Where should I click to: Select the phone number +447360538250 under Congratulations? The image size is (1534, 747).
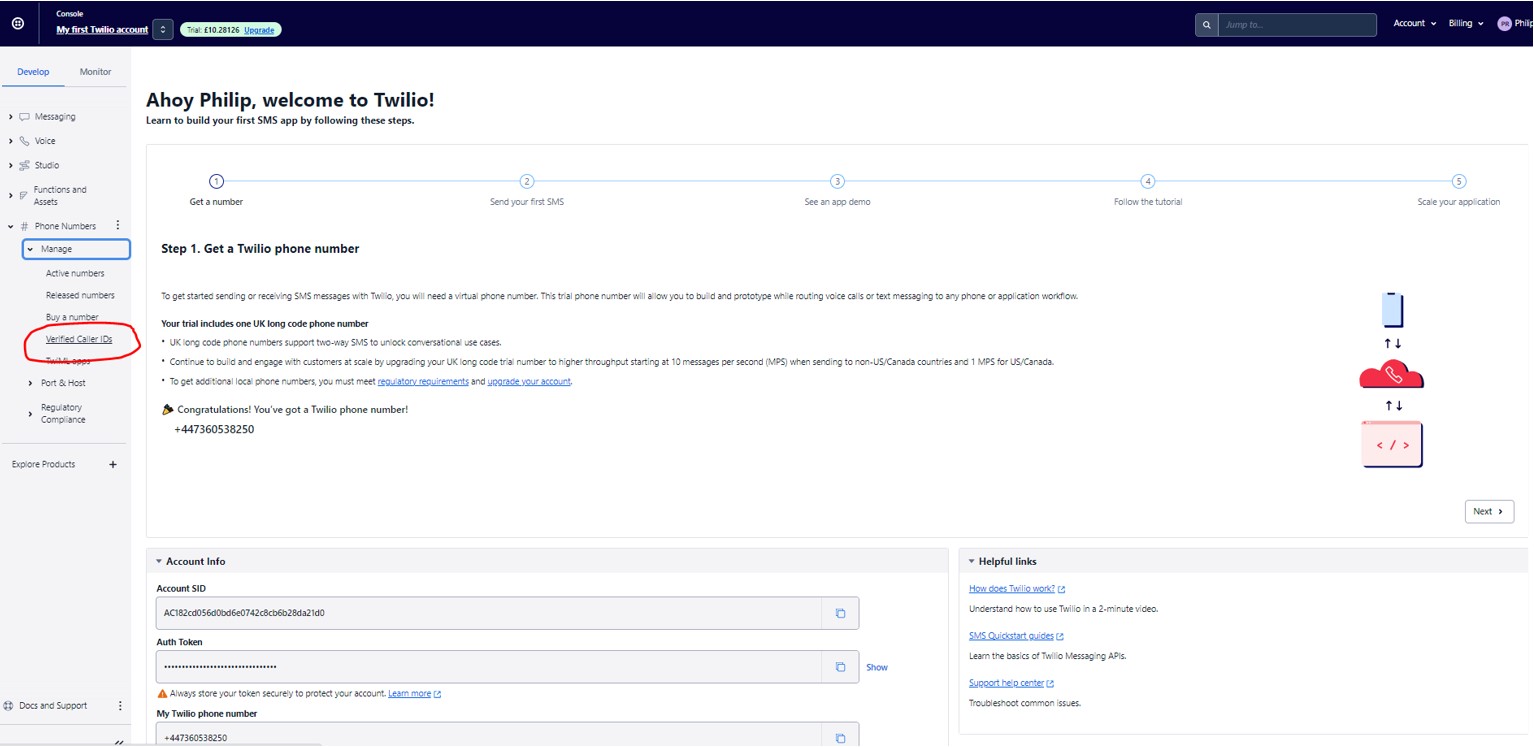click(214, 429)
